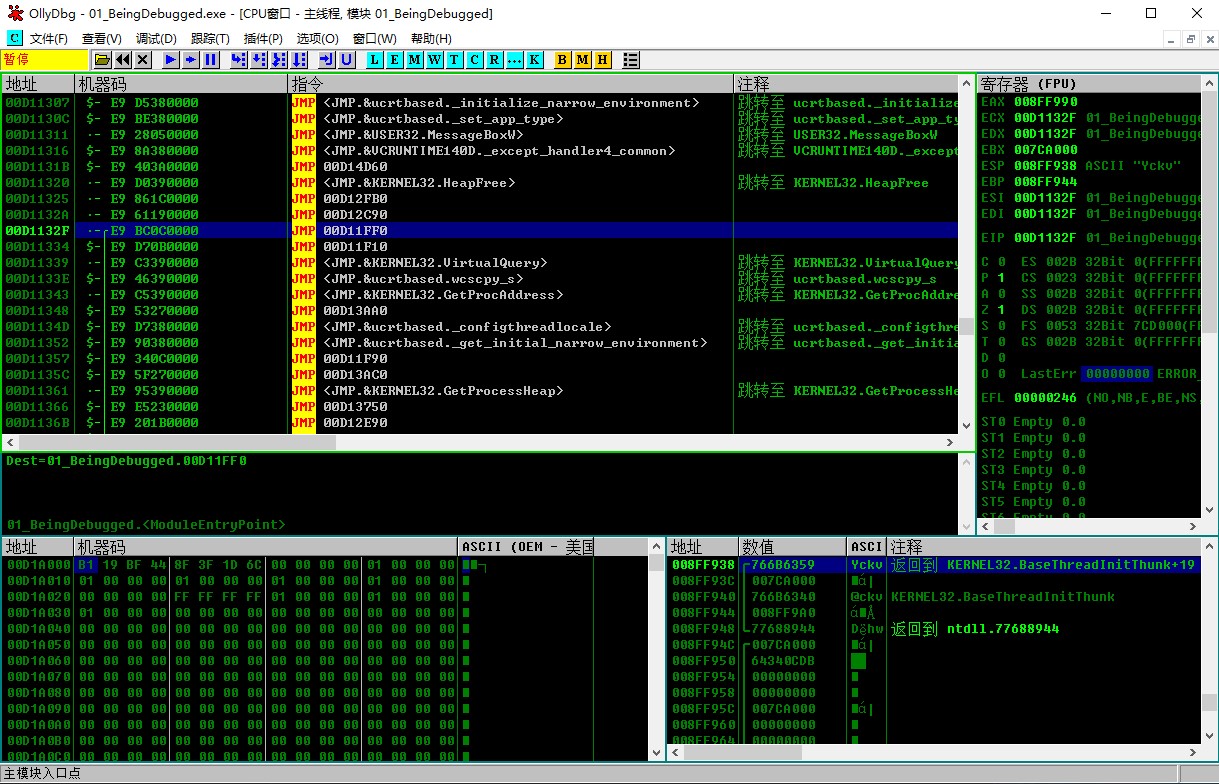The width and height of the screenshot is (1219, 784).
Task: Click the LastErr 00000000 value field
Action: point(1116,374)
